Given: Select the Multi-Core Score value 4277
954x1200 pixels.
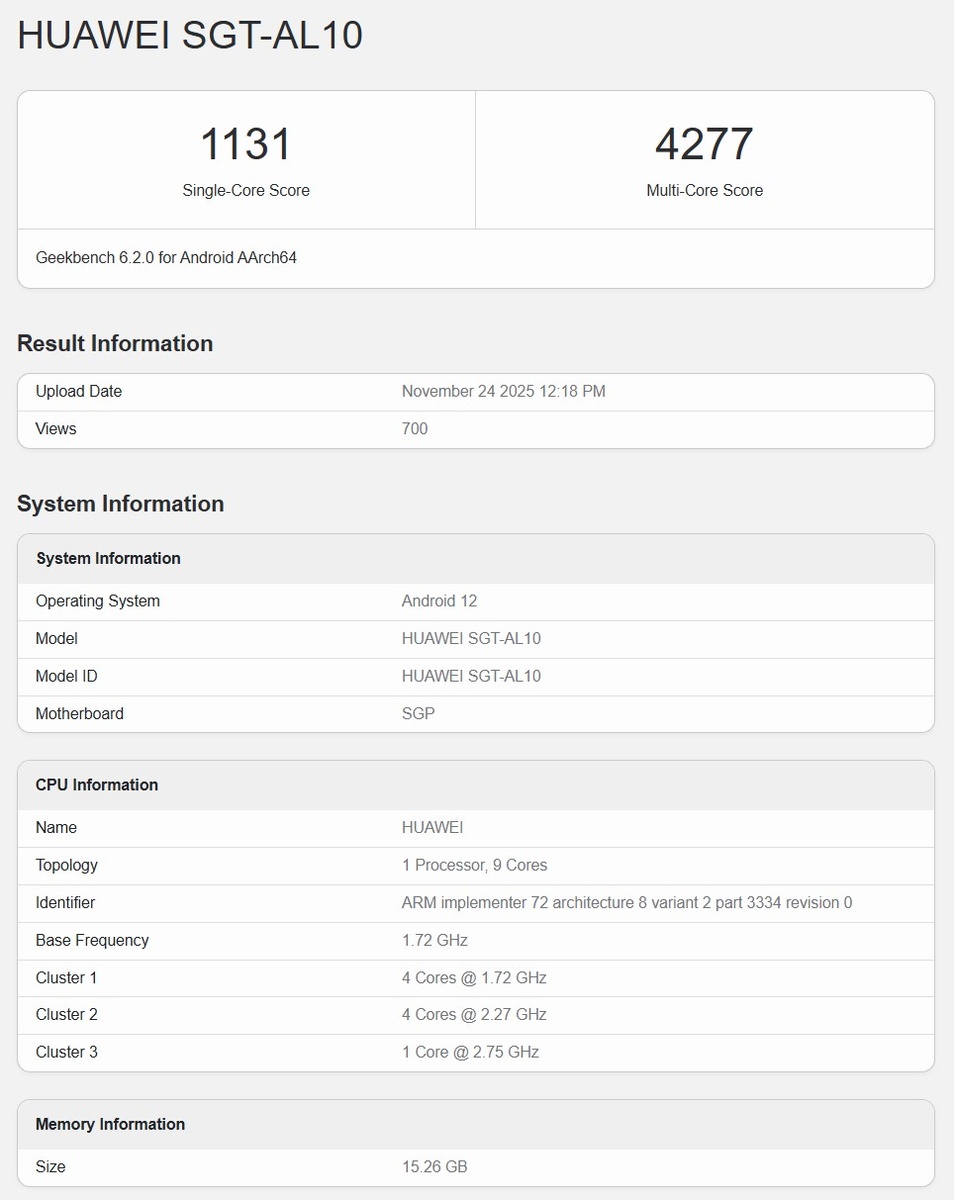Looking at the screenshot, I should click(x=705, y=143).
